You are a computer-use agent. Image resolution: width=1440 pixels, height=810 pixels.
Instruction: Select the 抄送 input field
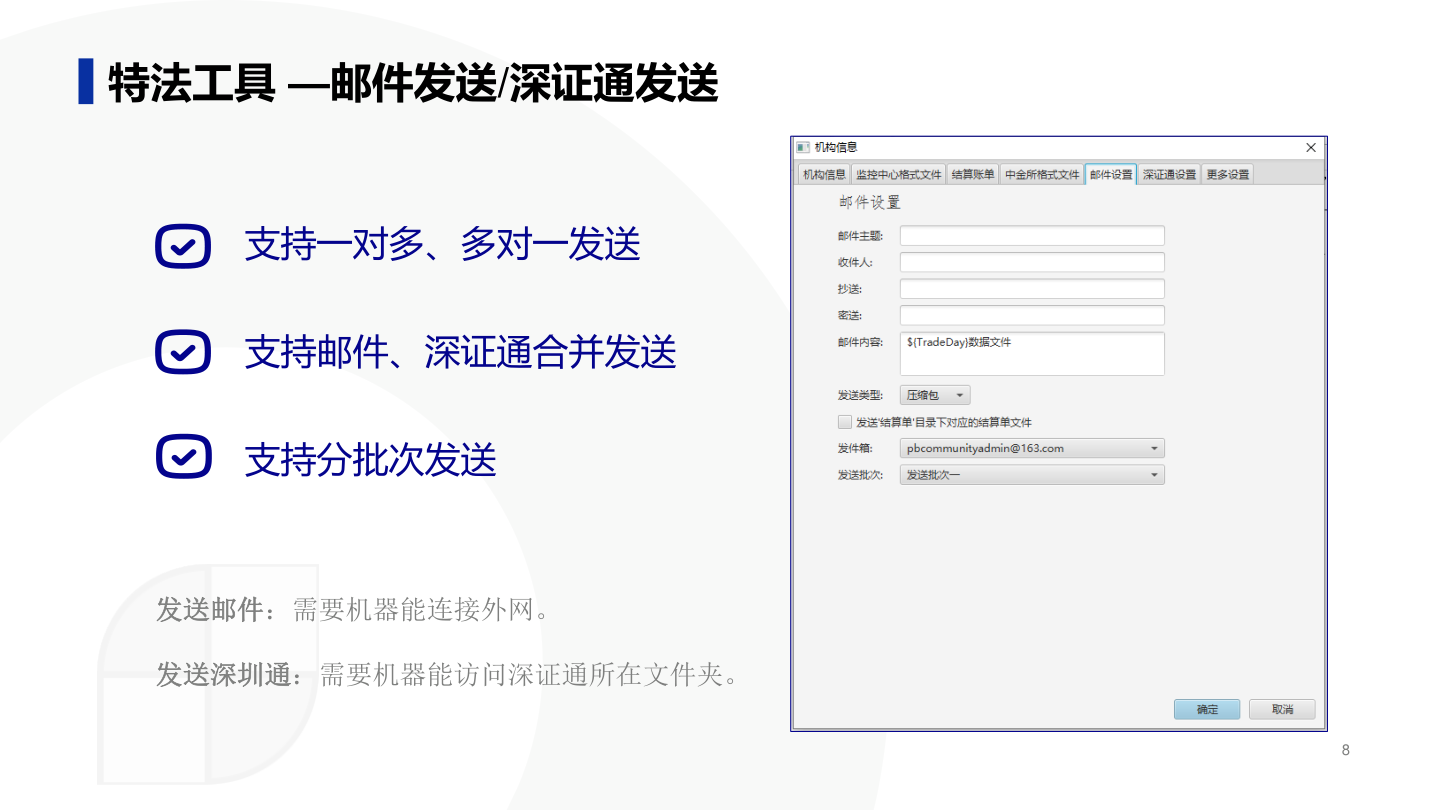tap(1032, 289)
